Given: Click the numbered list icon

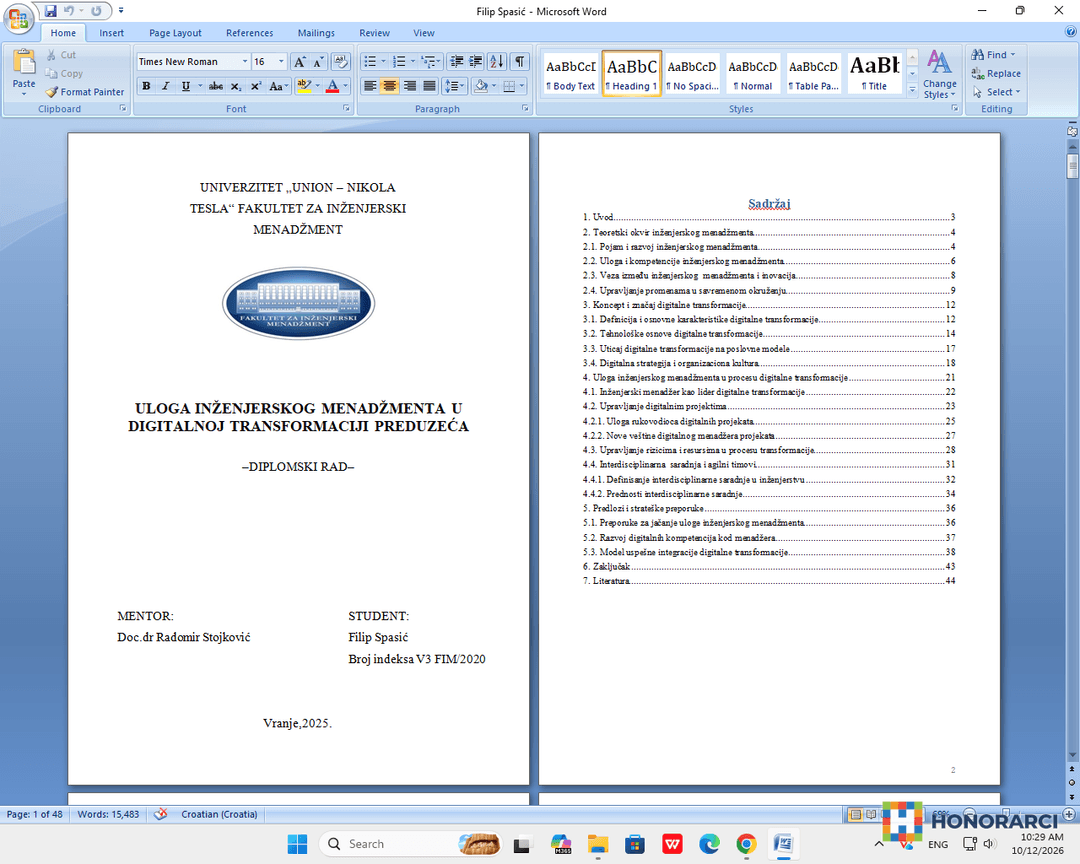Looking at the screenshot, I should (399, 62).
